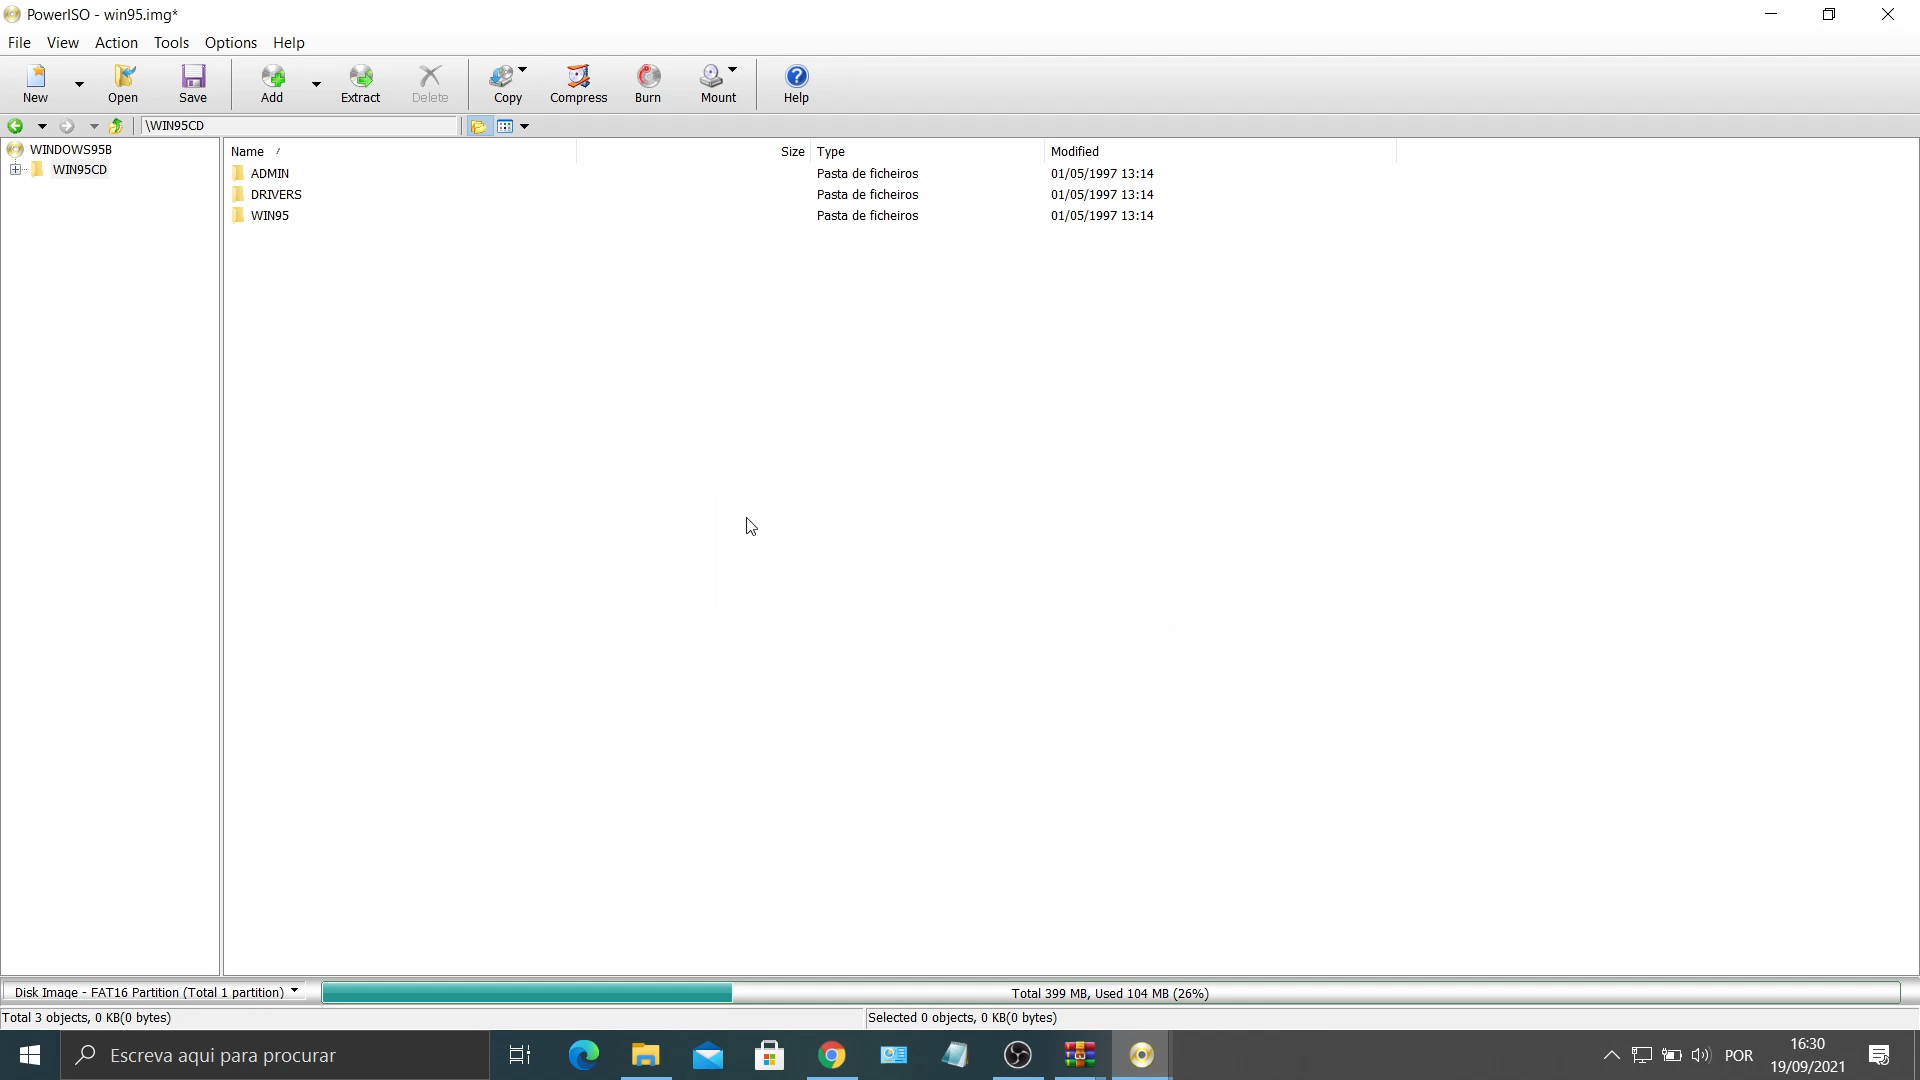Click the Delete toolbar icon
The width and height of the screenshot is (1920, 1080).
[x=430, y=84]
